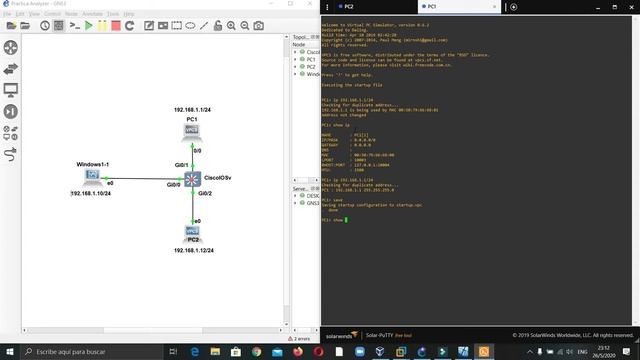This screenshot has width=640, height=360.
Task: Suspend all nodes with yellow pause button
Action: [x=102, y=26]
